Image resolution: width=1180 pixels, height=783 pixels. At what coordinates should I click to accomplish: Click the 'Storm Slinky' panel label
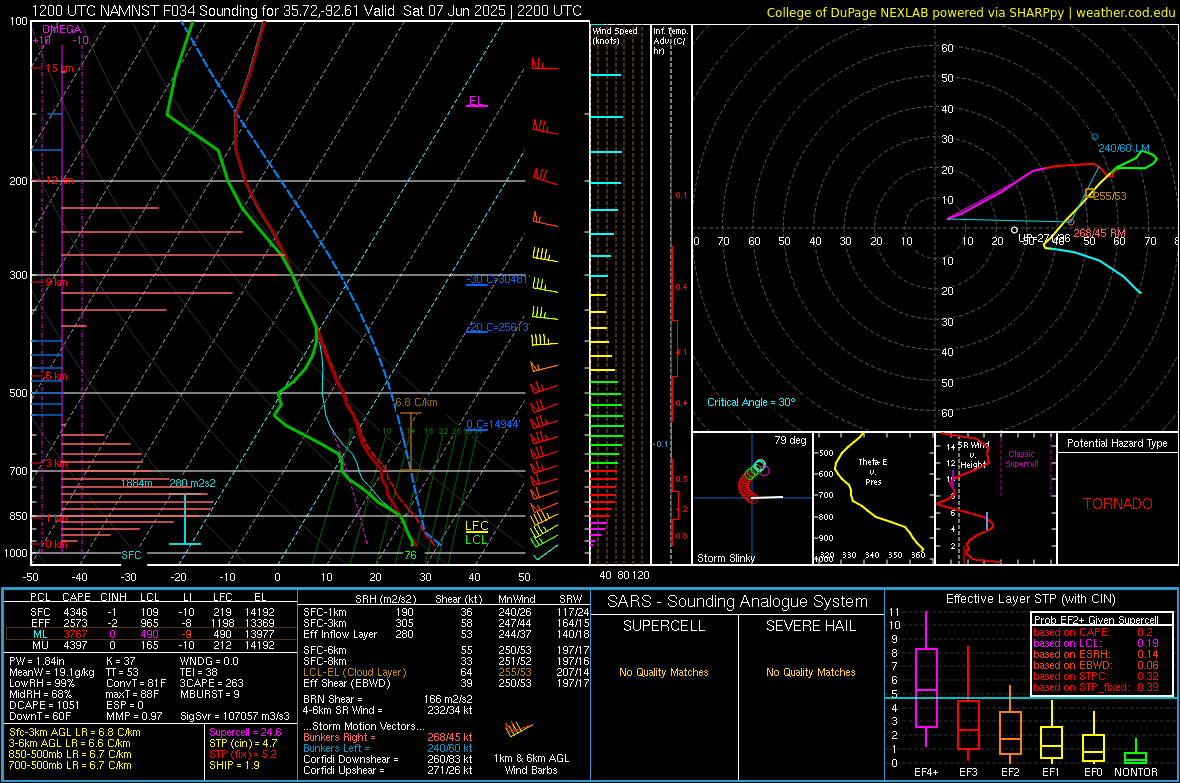coord(725,558)
